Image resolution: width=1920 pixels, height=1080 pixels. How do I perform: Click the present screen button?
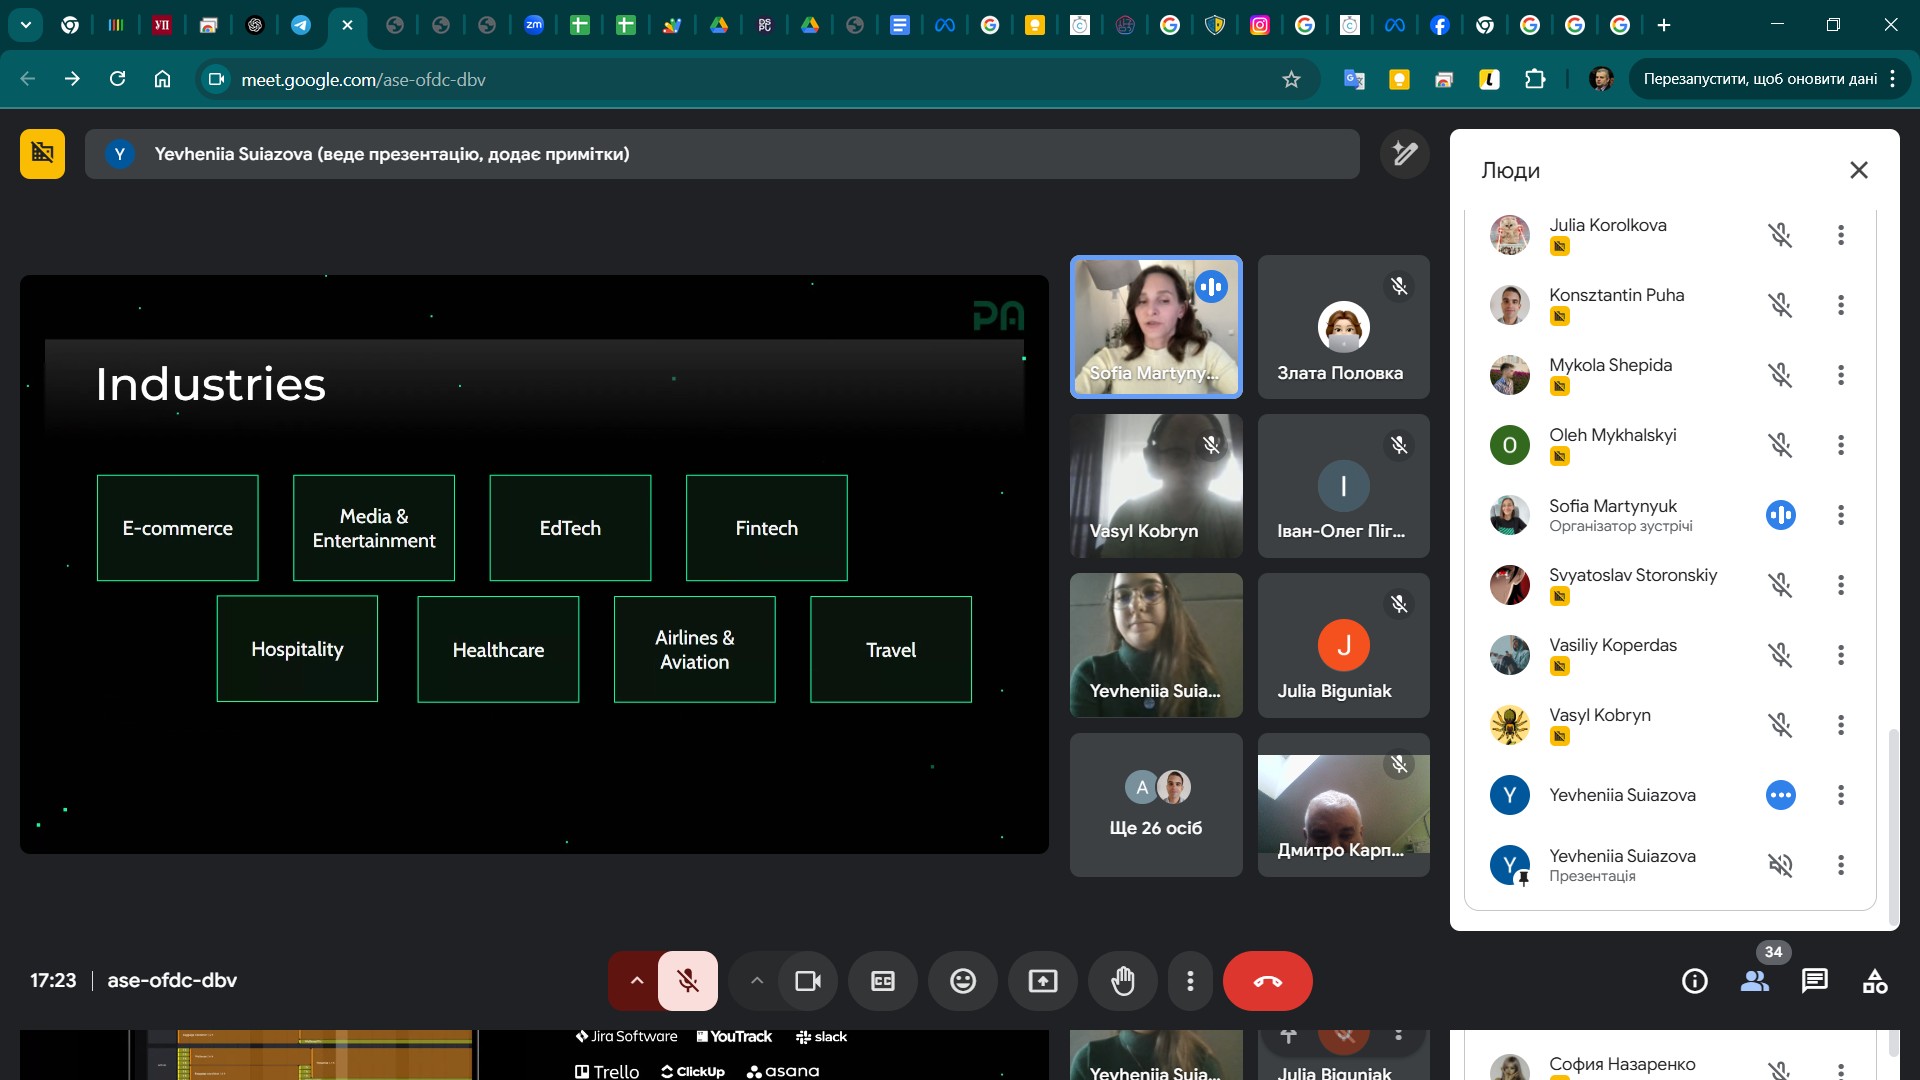point(1042,981)
